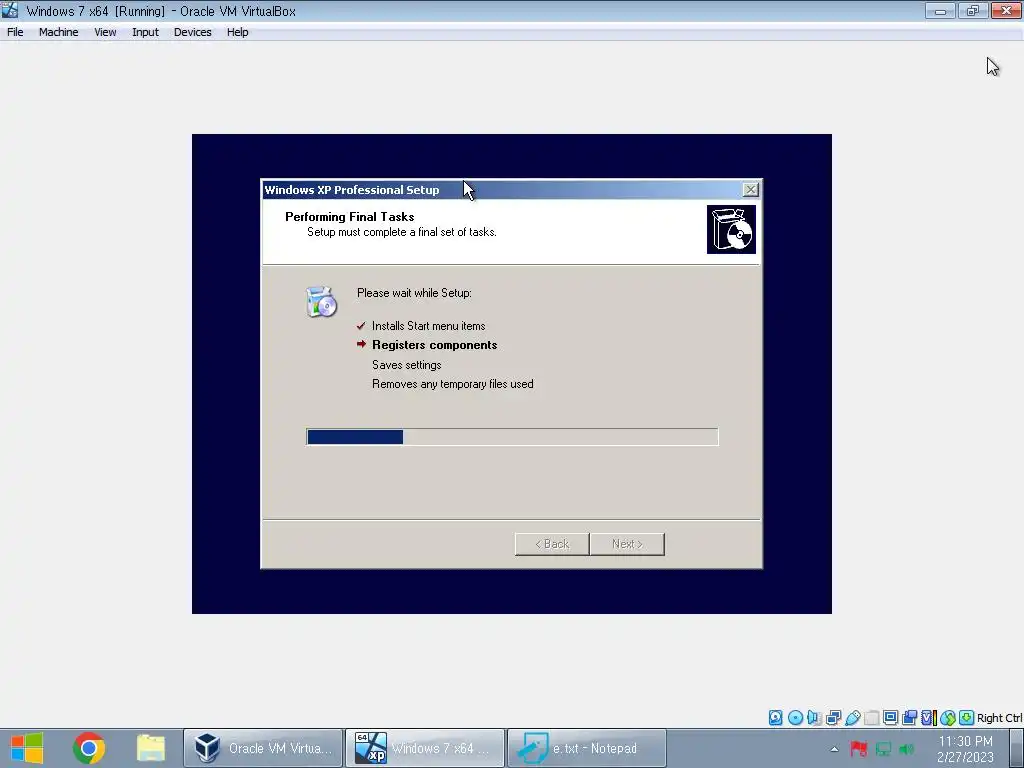This screenshot has width=1024, height=768.
Task: Open the USB devices status icon
Action: click(852, 718)
